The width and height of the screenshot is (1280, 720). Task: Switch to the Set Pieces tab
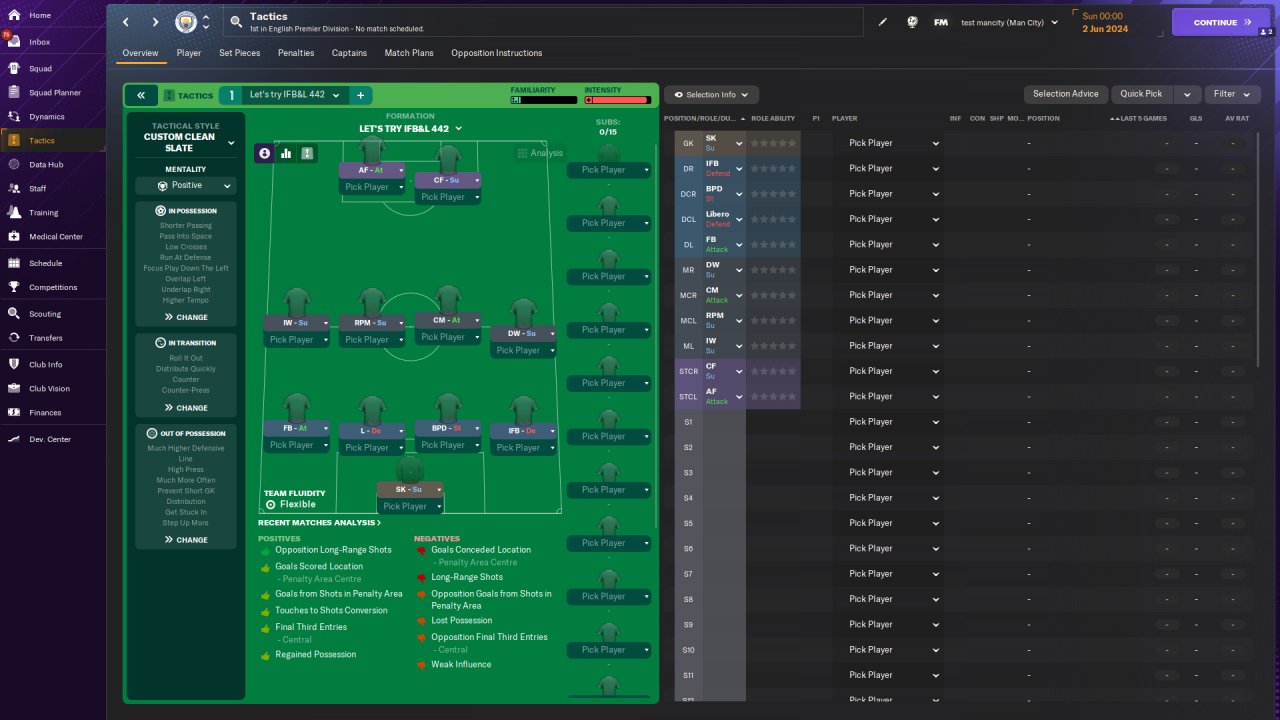pyautogui.click(x=238, y=53)
